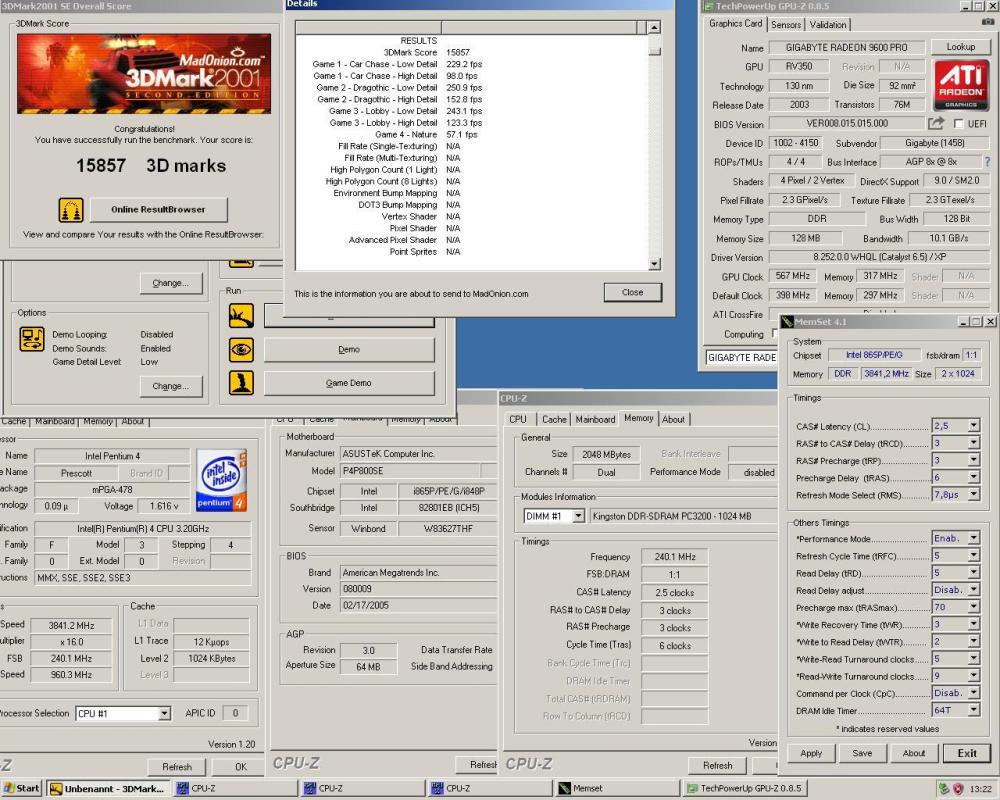Switch to the Sensors tab in GPU-Z
The width and height of the screenshot is (1000, 800).
tap(785, 25)
